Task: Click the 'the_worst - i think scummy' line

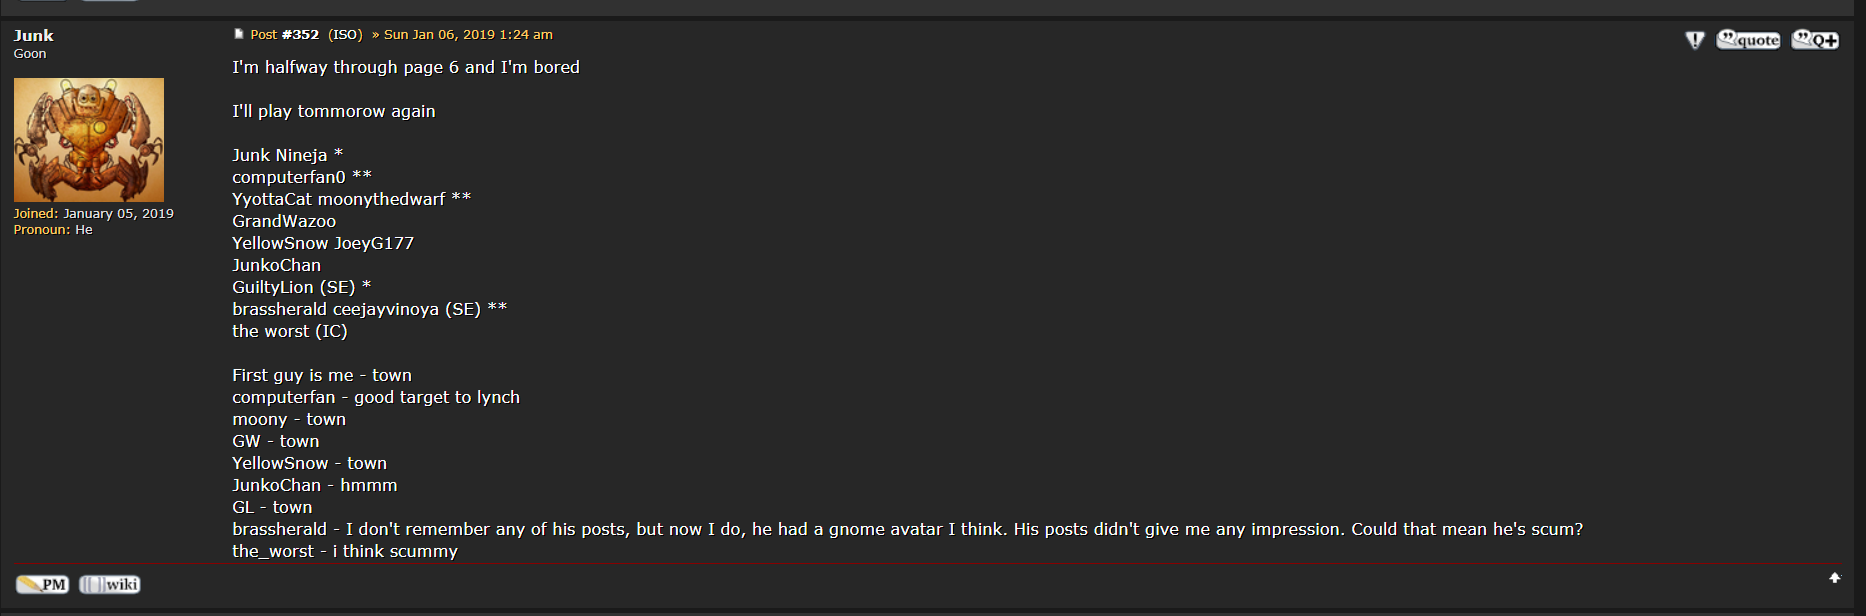Action: click(x=345, y=551)
